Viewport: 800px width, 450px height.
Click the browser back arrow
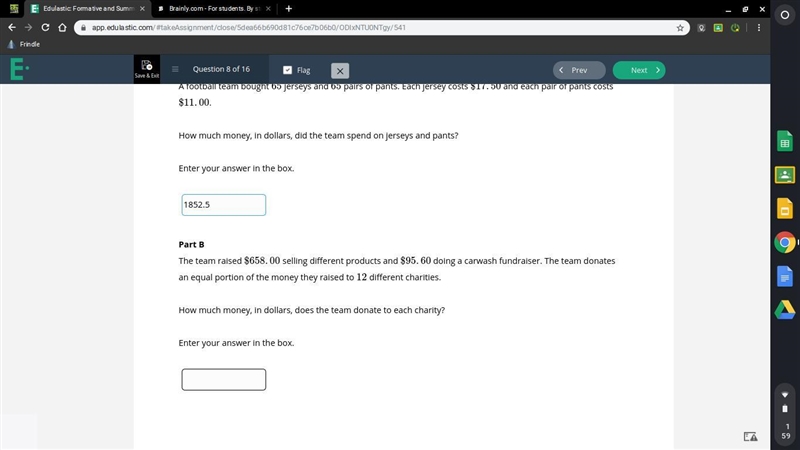click(12, 28)
